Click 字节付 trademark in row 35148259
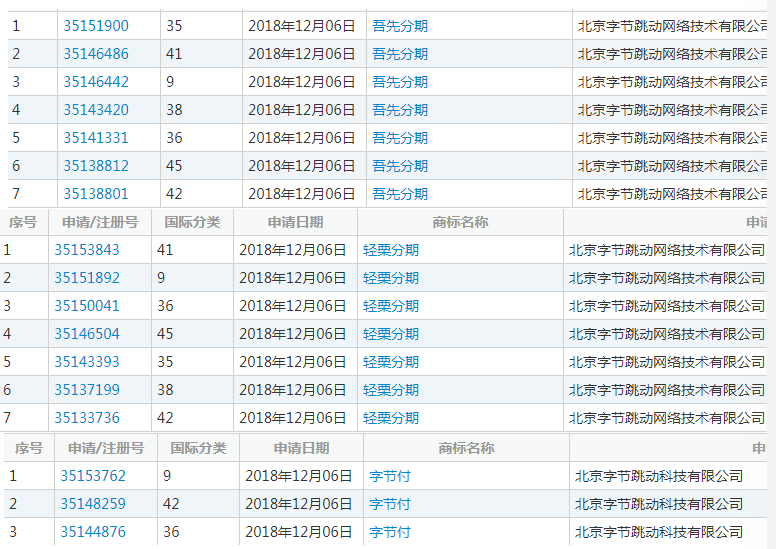 390,504
